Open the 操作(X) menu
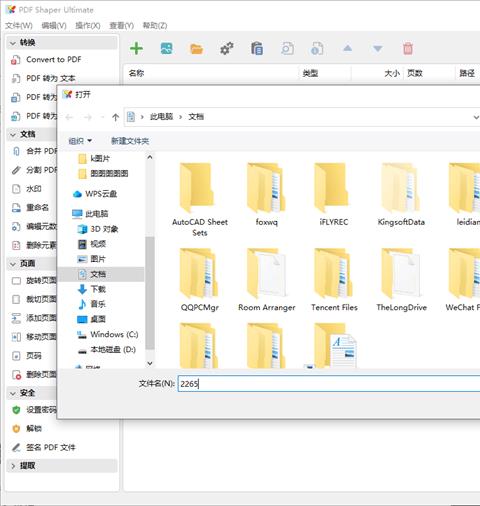This screenshot has width=480, height=506. click(88, 26)
